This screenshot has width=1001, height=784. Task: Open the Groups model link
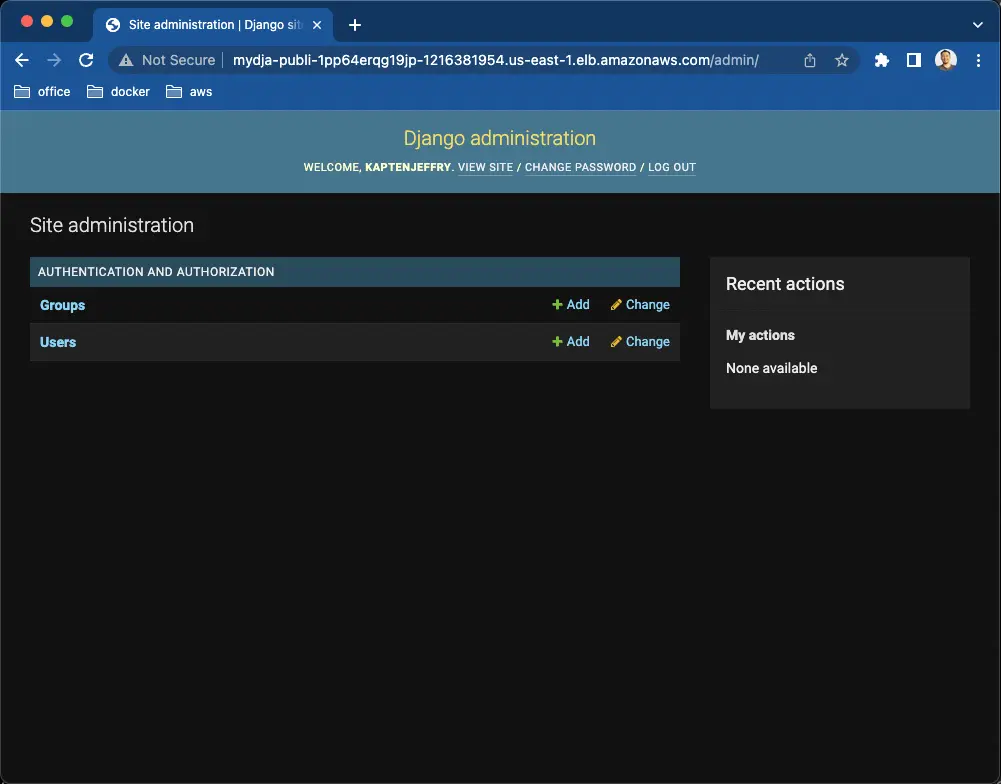[x=63, y=305]
